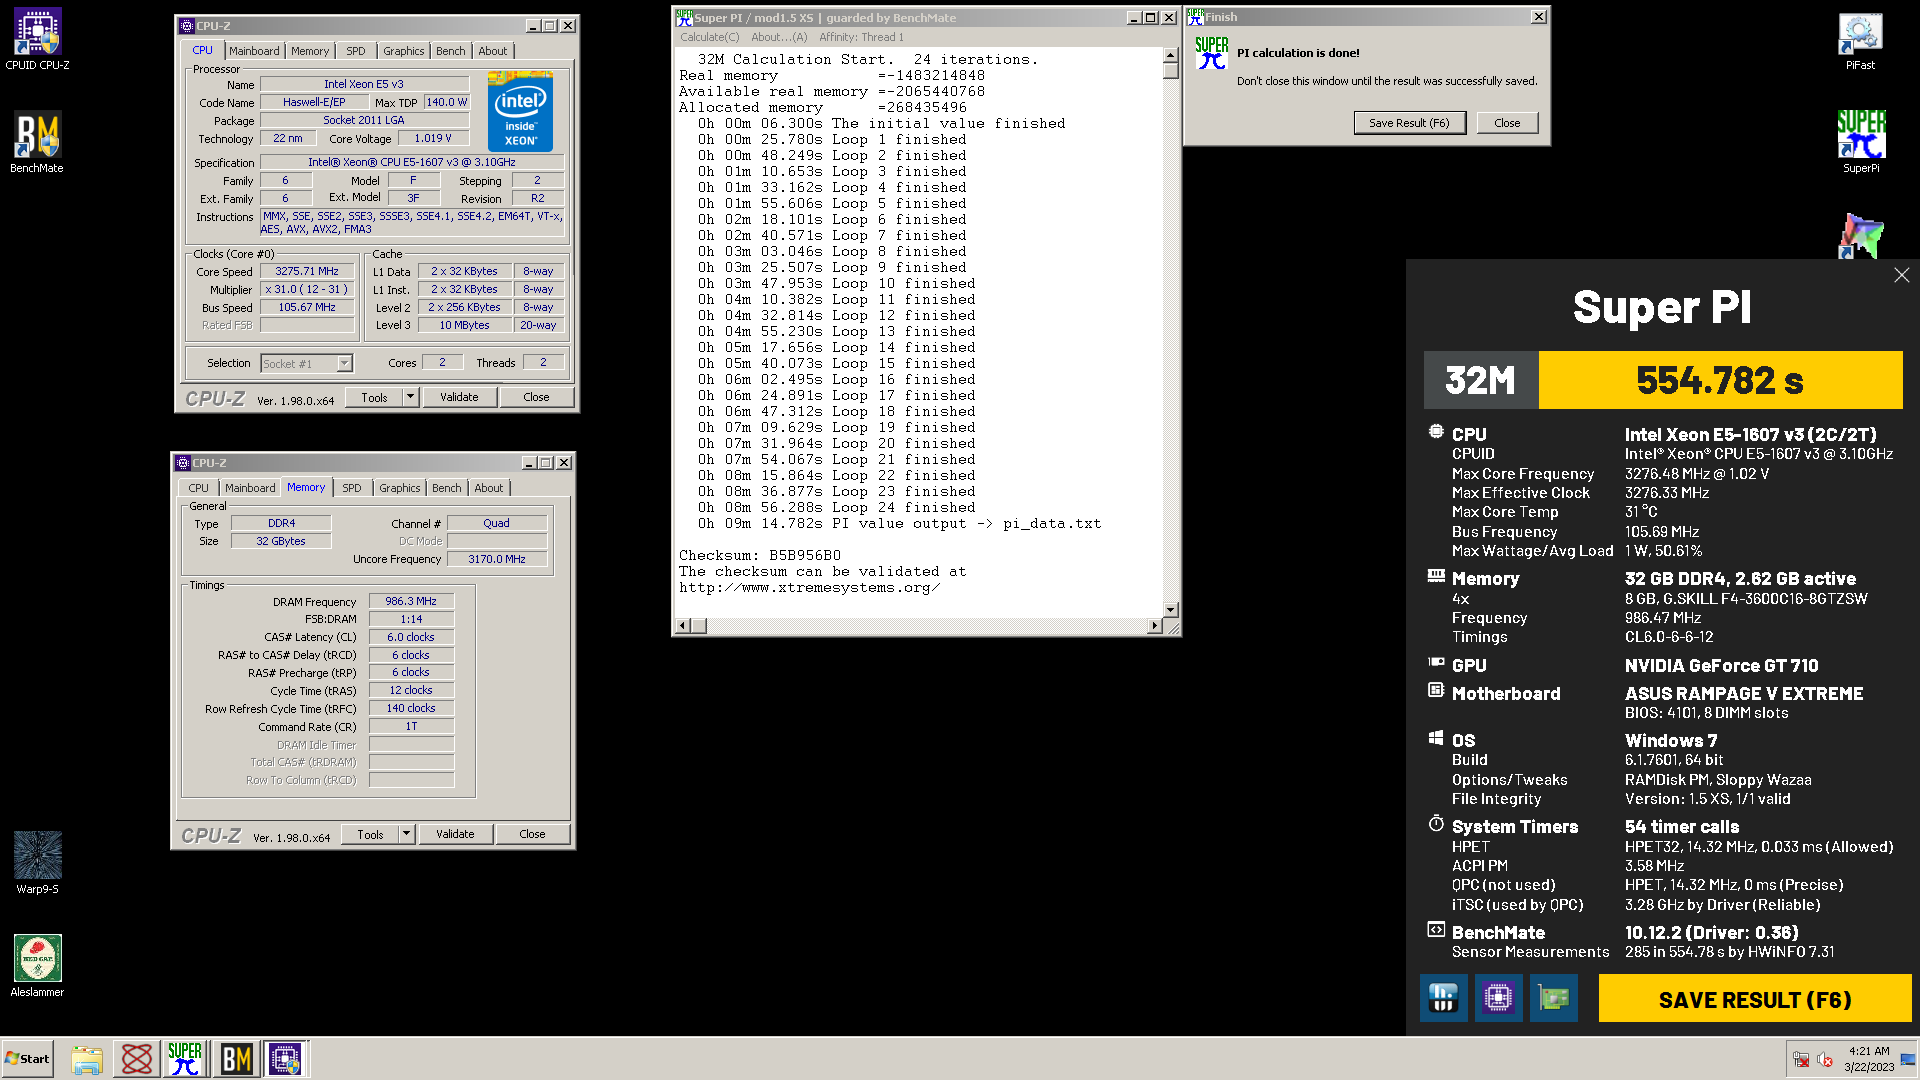Click the OS Windows logo icon in BenchMate
Viewport: 1920px width, 1080px height.
(1436, 738)
